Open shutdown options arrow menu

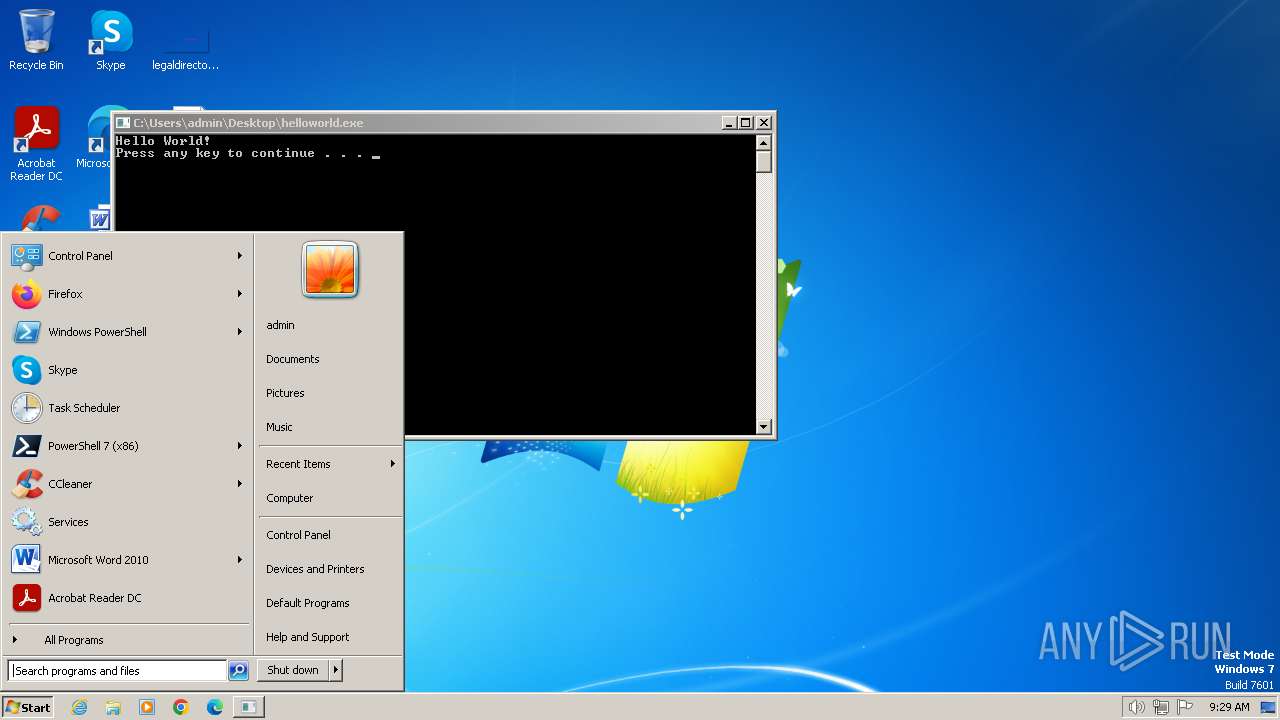(336, 670)
